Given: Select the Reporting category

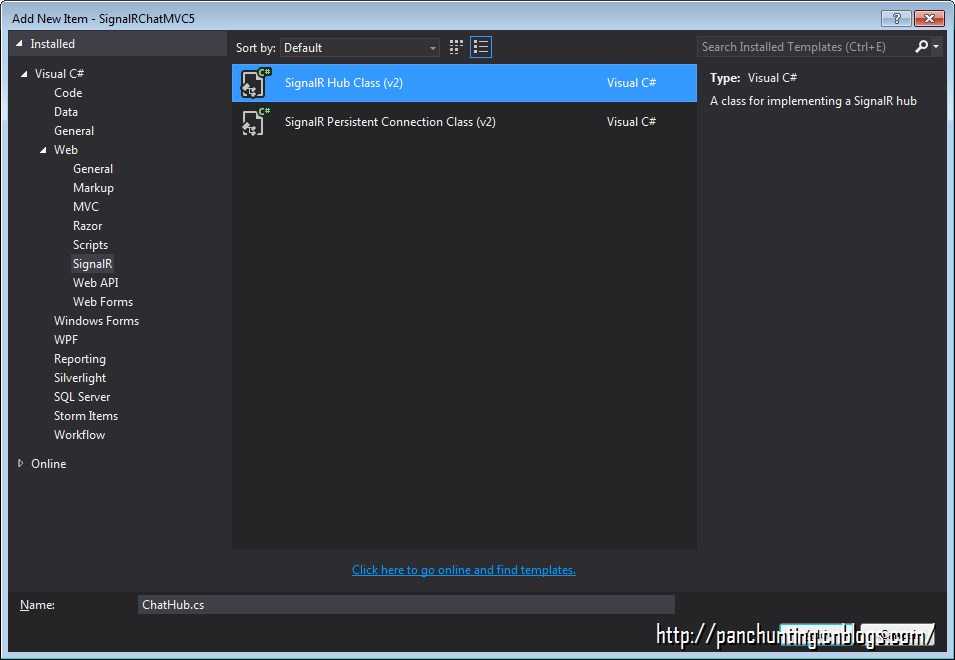Looking at the screenshot, I should [x=80, y=359].
